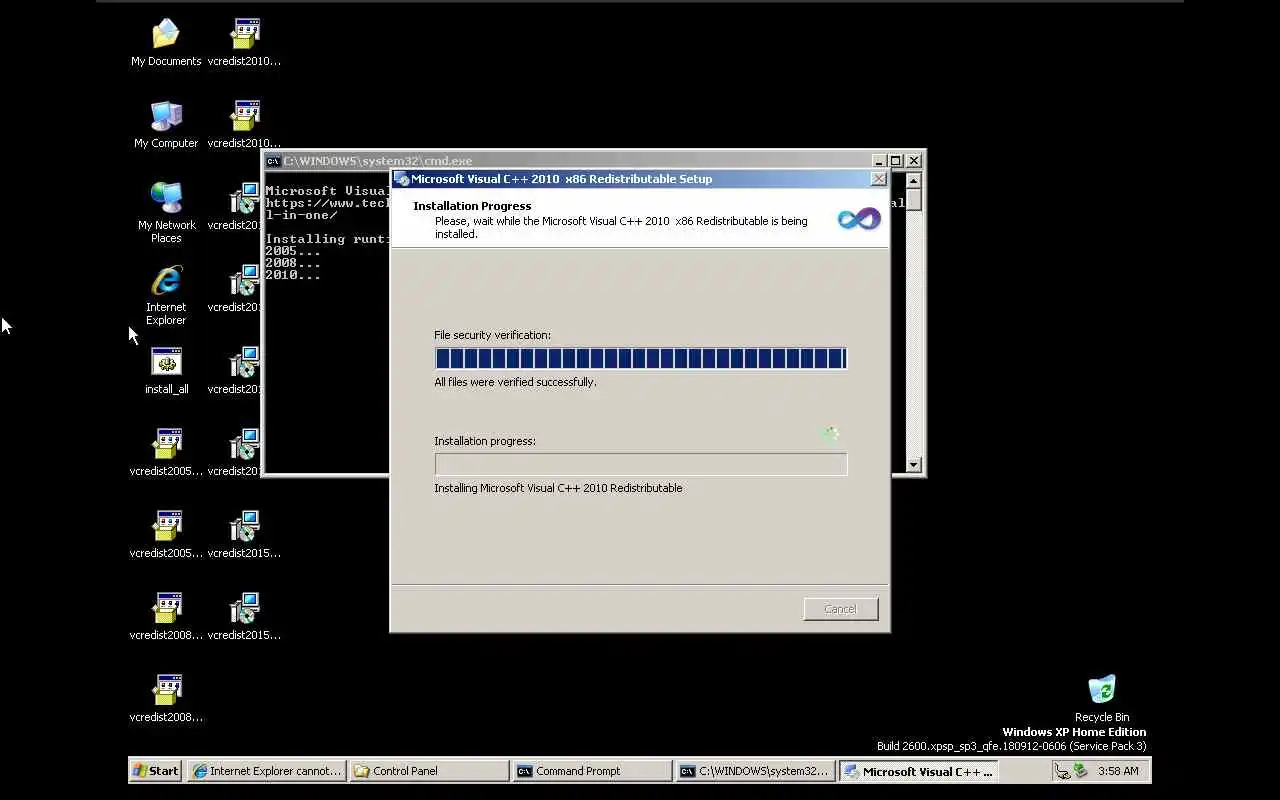The image size is (1280, 800).
Task: Switch to C:\WINDOWS\system32 taskbar button
Action: 755,771
